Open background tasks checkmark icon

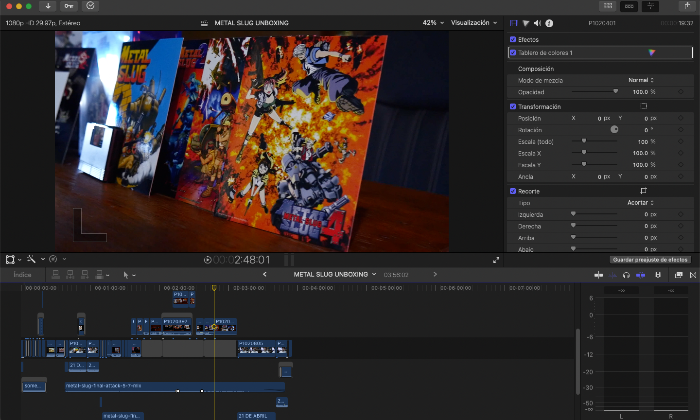click(90, 6)
